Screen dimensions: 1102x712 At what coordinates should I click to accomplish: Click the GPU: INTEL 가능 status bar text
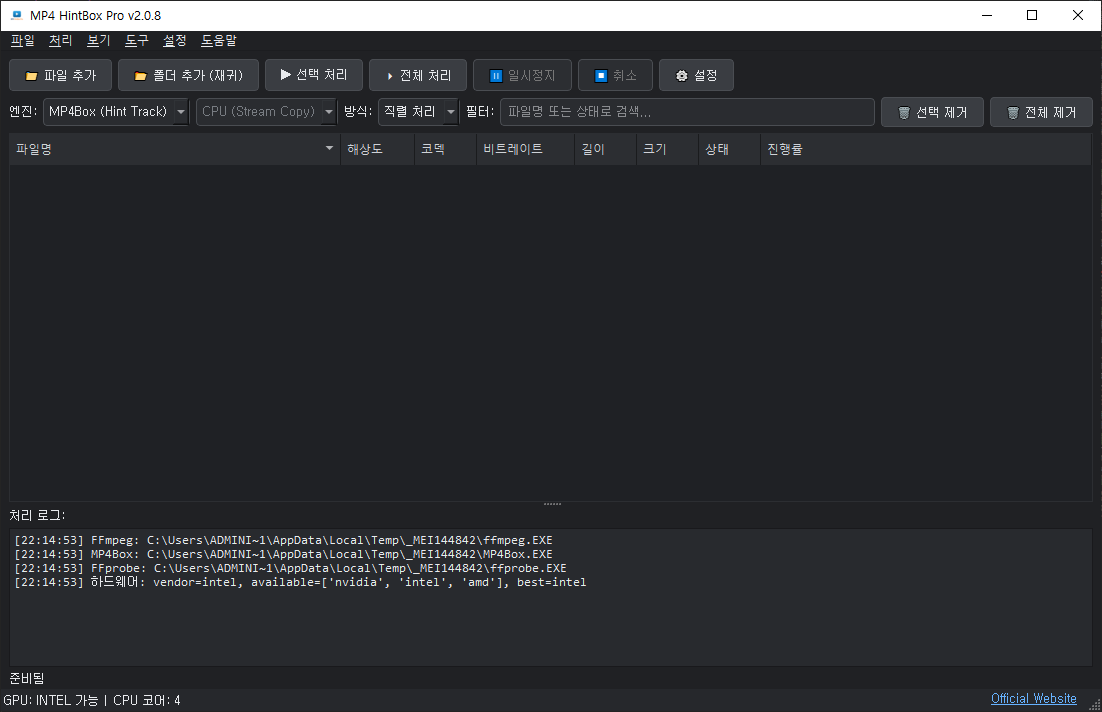tap(51, 700)
